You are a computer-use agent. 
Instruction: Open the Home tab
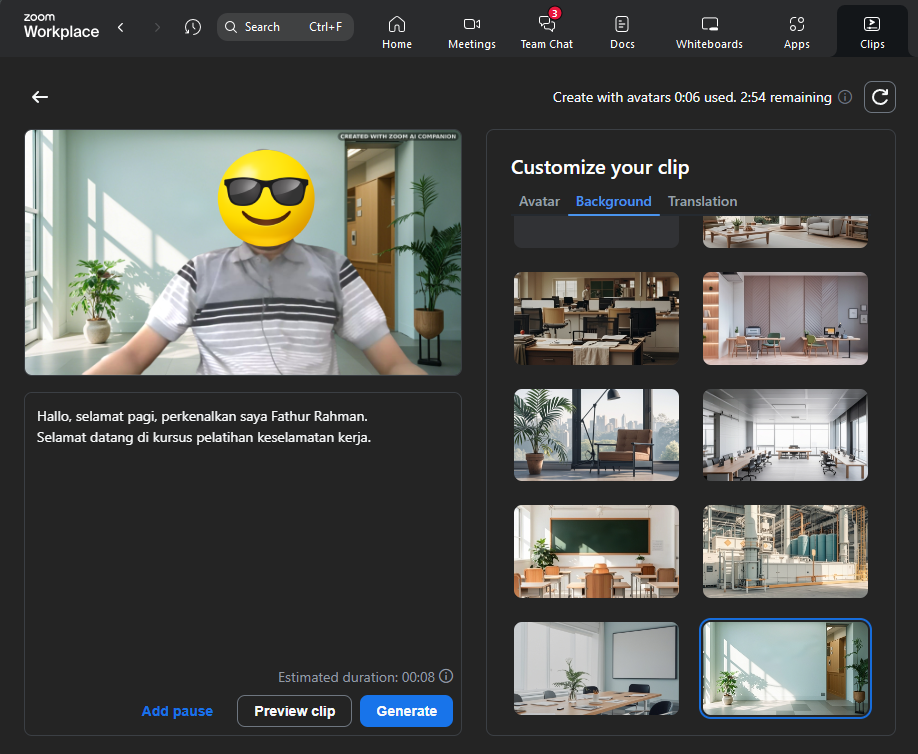pos(397,32)
